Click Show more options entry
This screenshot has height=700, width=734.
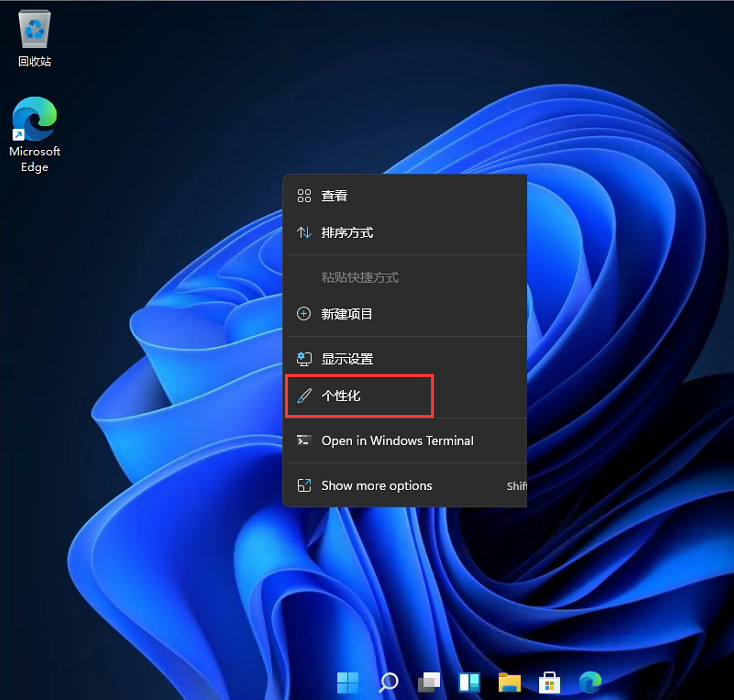[376, 486]
